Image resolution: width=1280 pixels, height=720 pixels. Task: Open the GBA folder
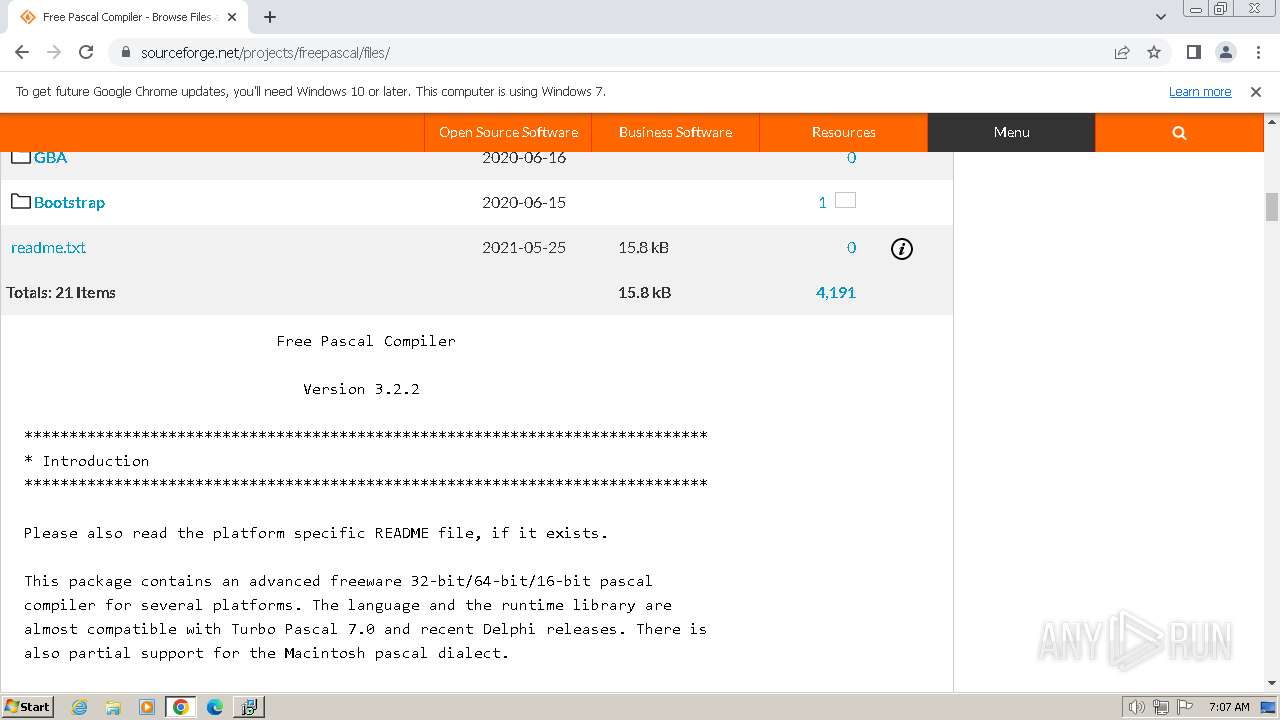pos(50,157)
